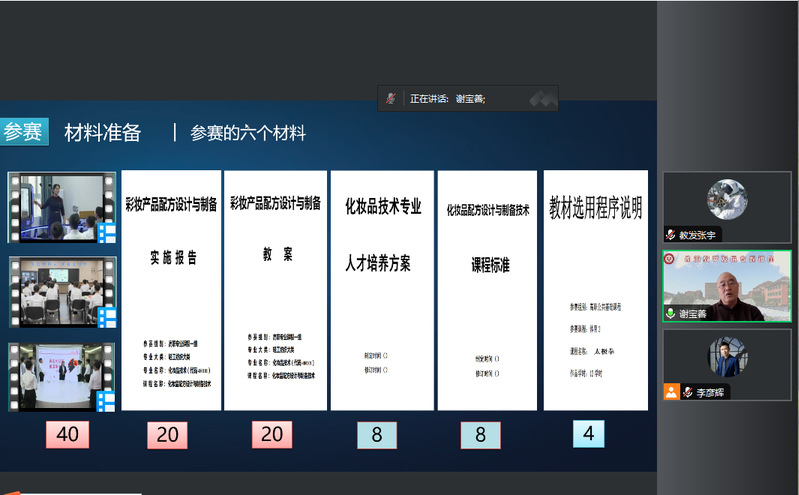Click the muted mic icon beside 教发张宇
Screen dimensions: 799x495
click(671, 235)
